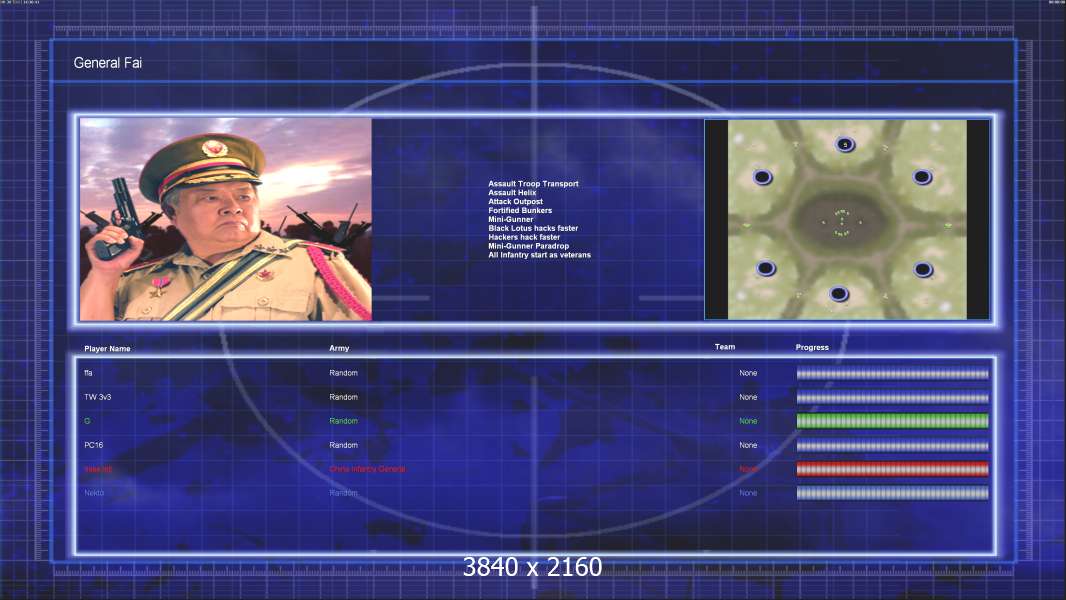Click Mini-Gunner Paradrop ability text
1066x600 pixels.
click(x=528, y=246)
